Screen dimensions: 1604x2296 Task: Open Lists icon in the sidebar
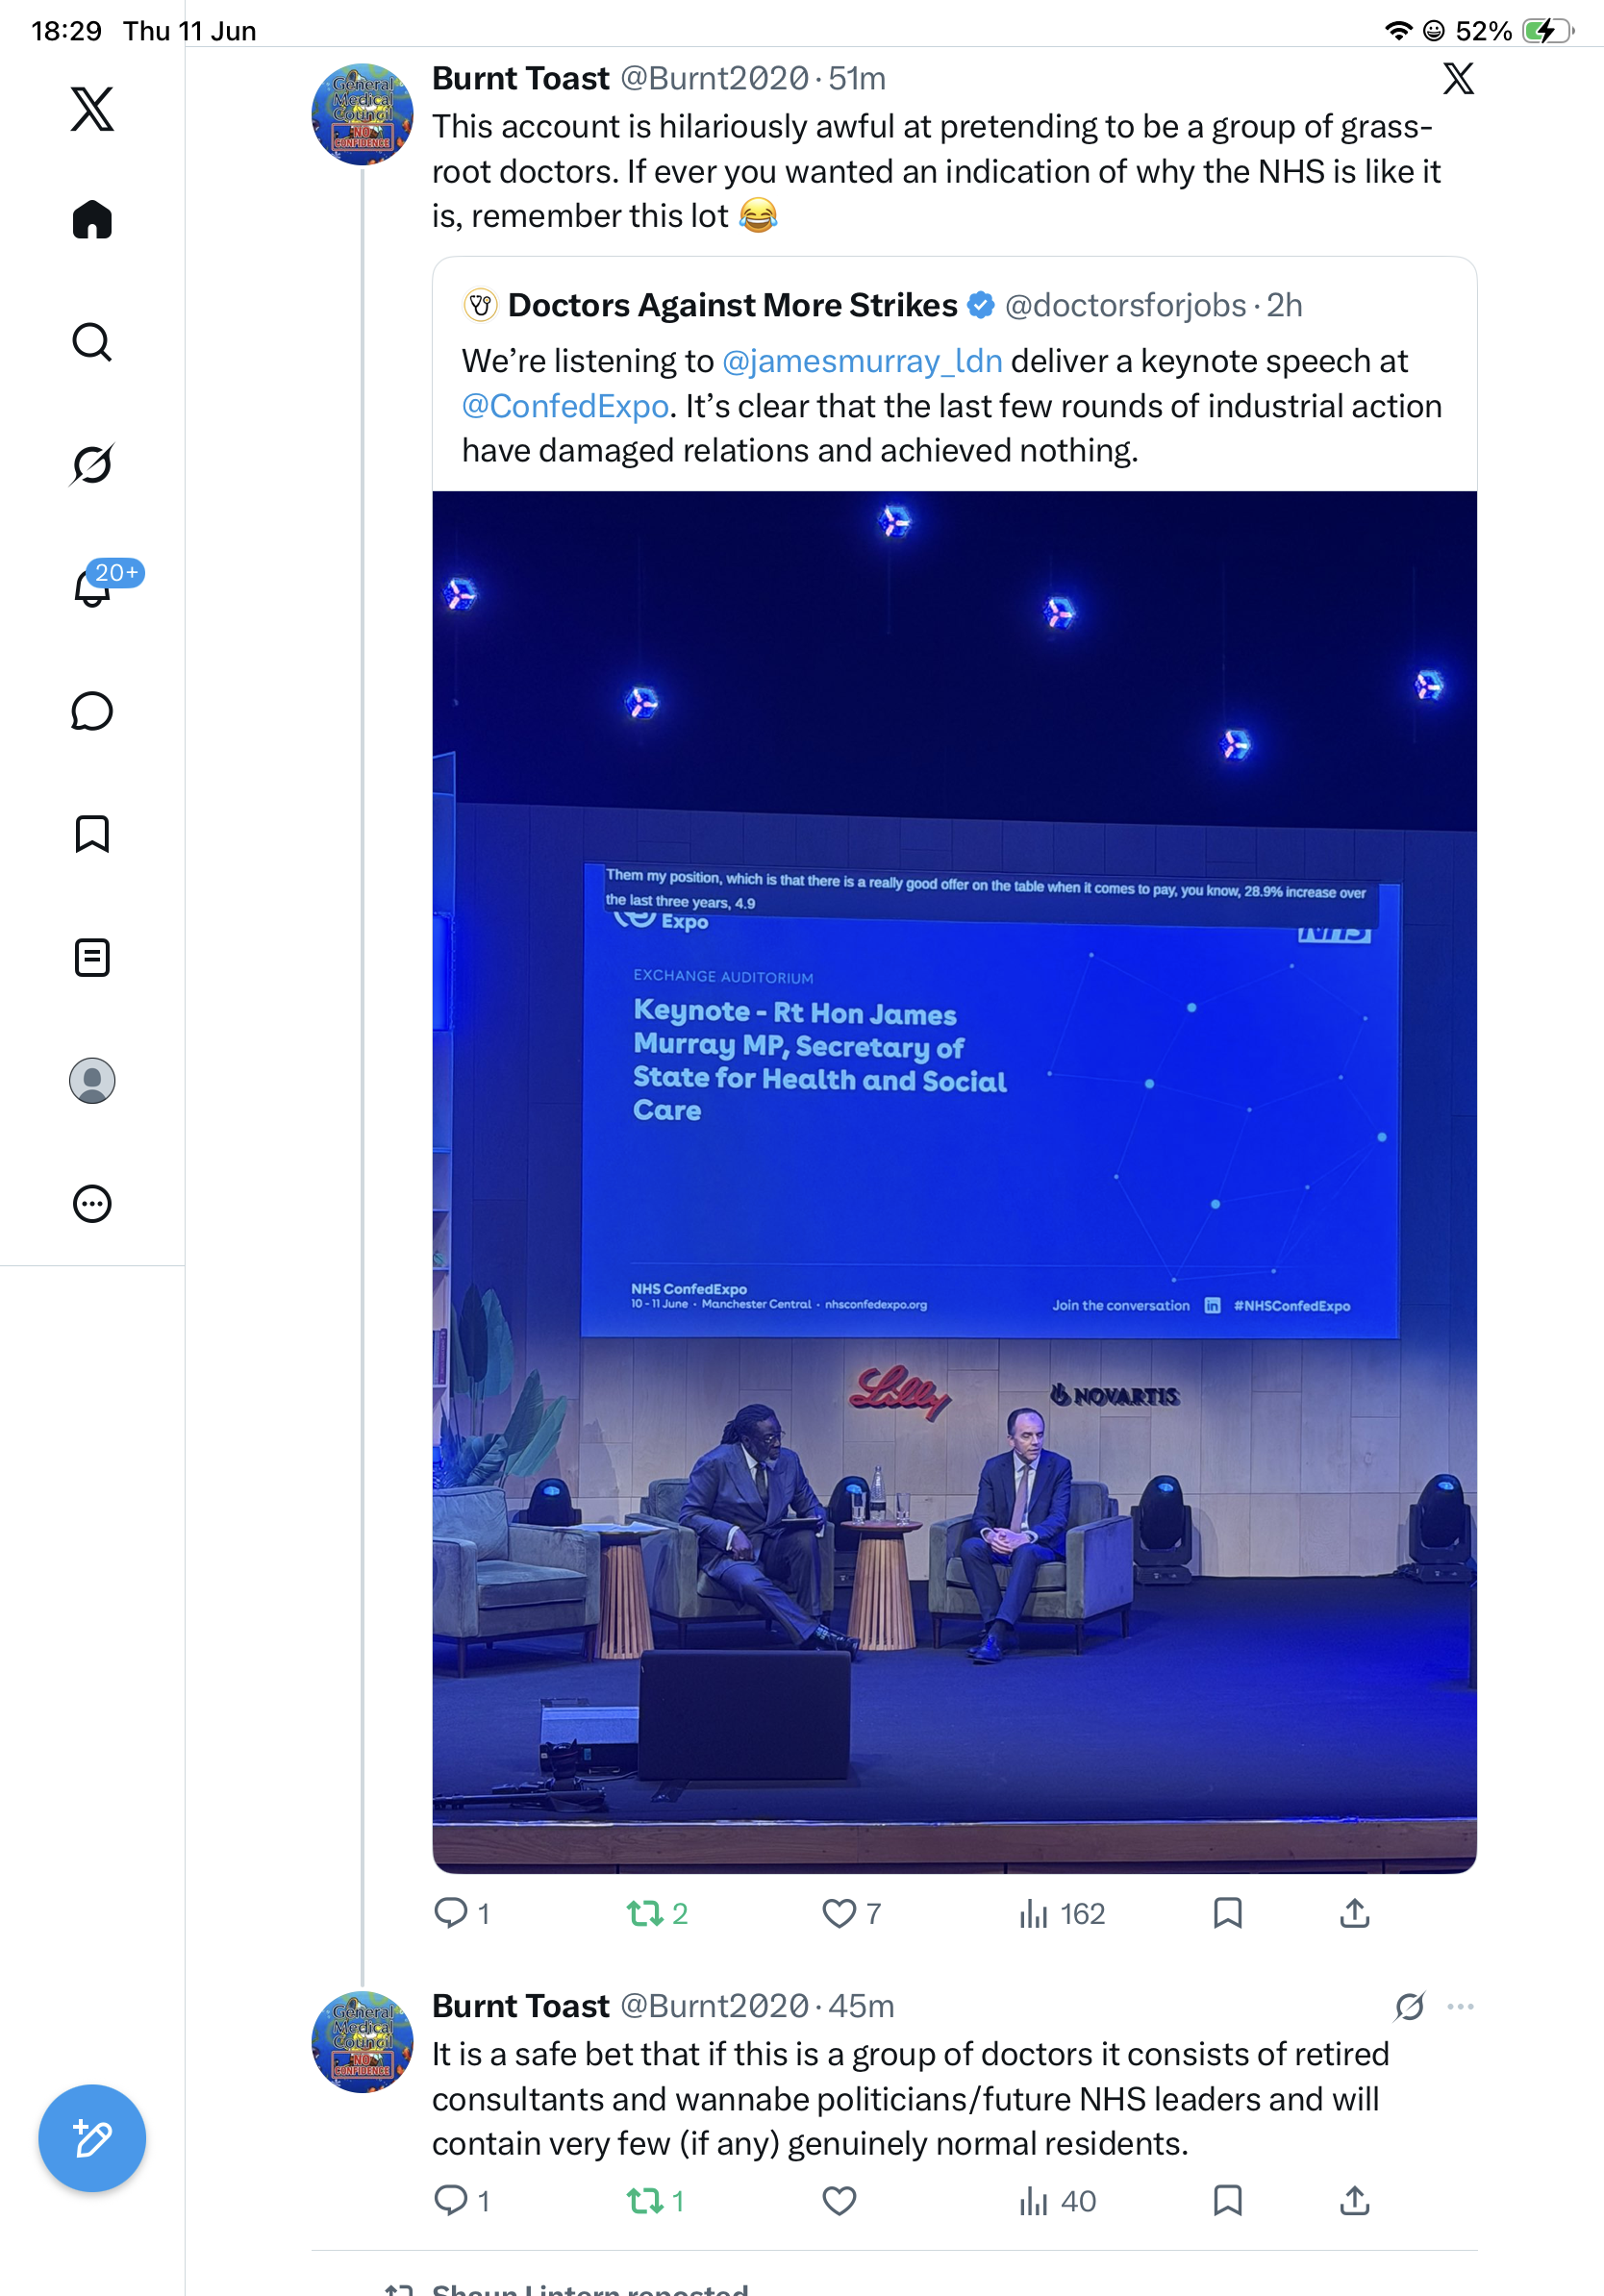click(92, 957)
